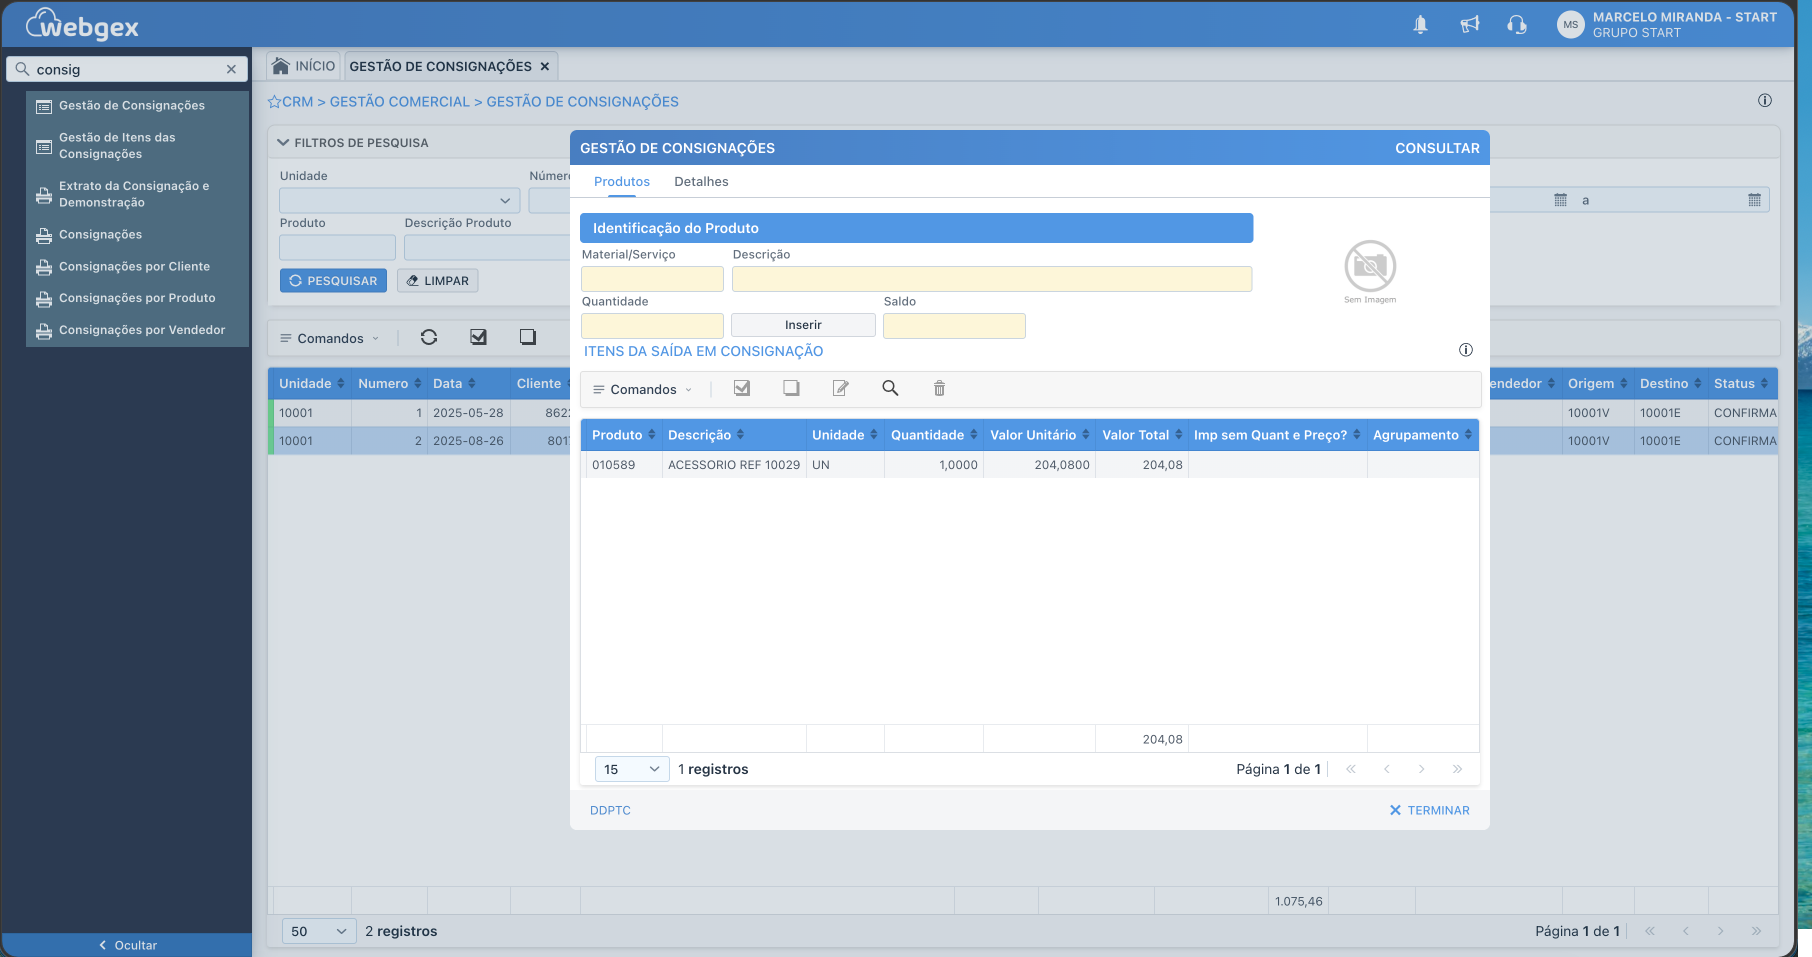Go to last page in dialog pager
The height and width of the screenshot is (957, 1812).
[x=1457, y=769]
